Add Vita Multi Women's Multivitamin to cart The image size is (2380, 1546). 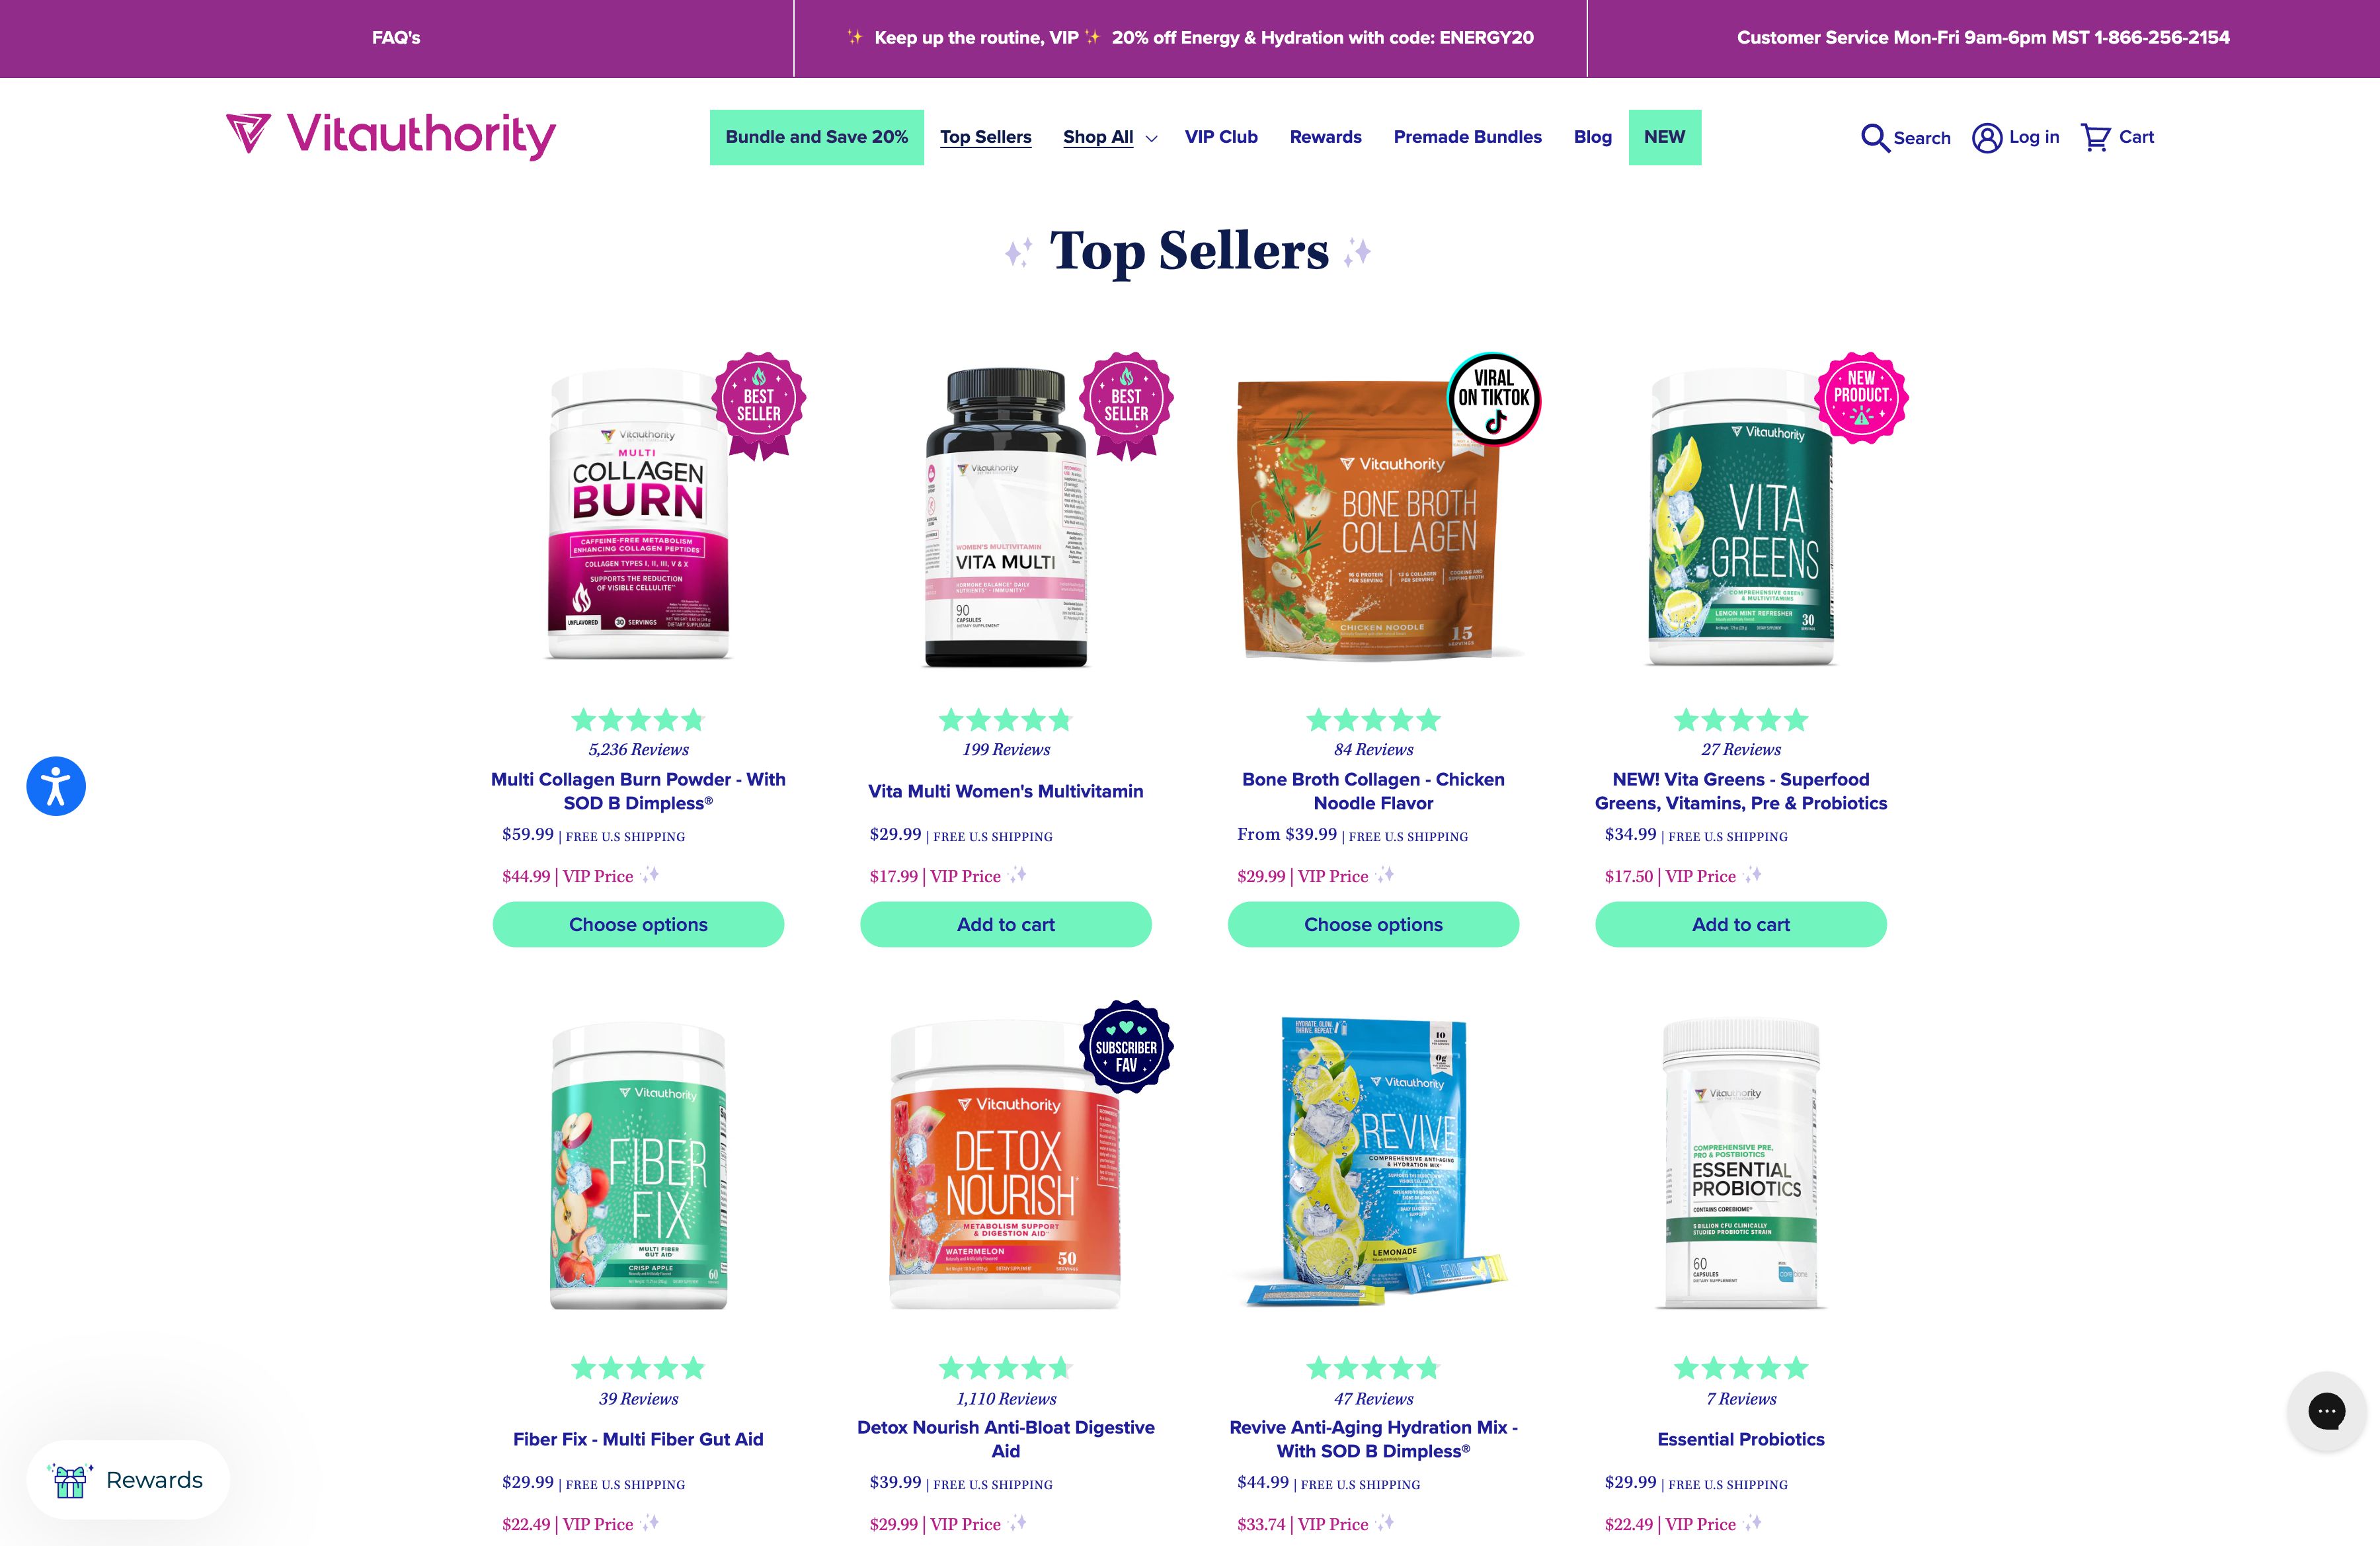click(1005, 924)
